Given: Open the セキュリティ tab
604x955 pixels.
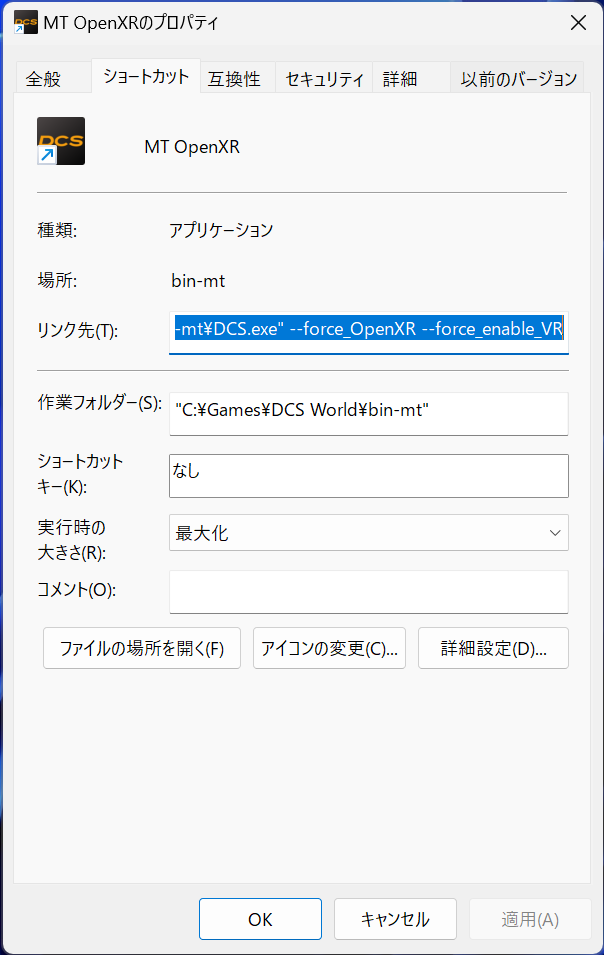Looking at the screenshot, I should [325, 79].
